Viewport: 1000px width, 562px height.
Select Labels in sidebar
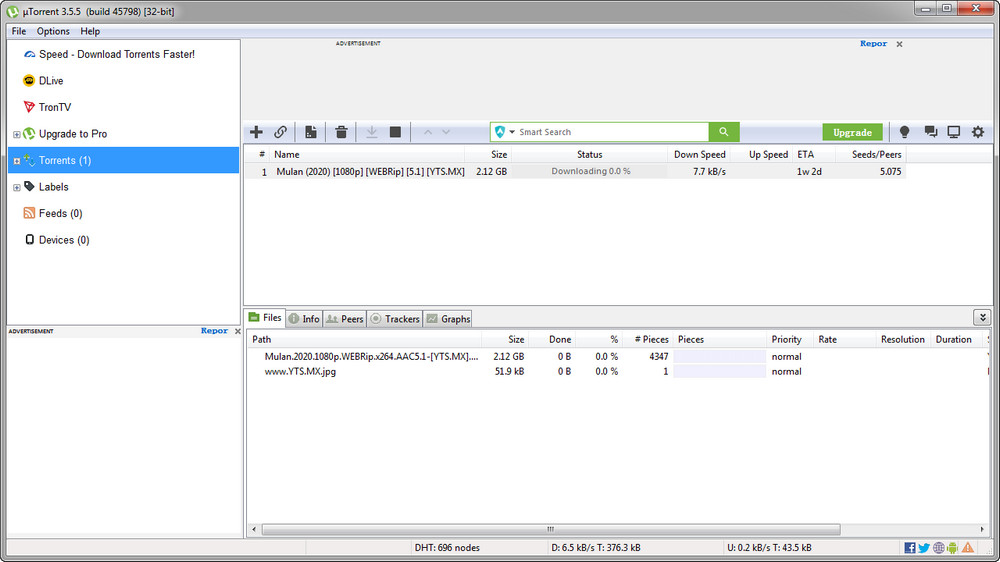(x=54, y=187)
